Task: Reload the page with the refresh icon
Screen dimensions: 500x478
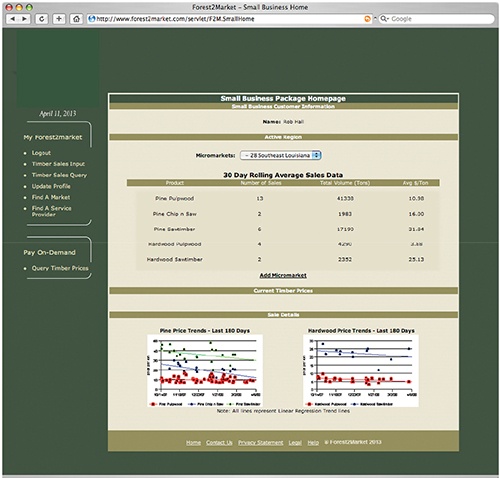Action: point(42,19)
